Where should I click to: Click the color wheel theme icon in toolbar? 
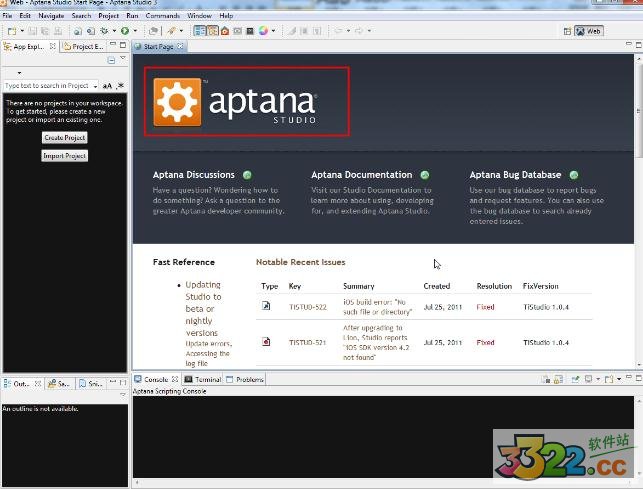click(x=264, y=31)
